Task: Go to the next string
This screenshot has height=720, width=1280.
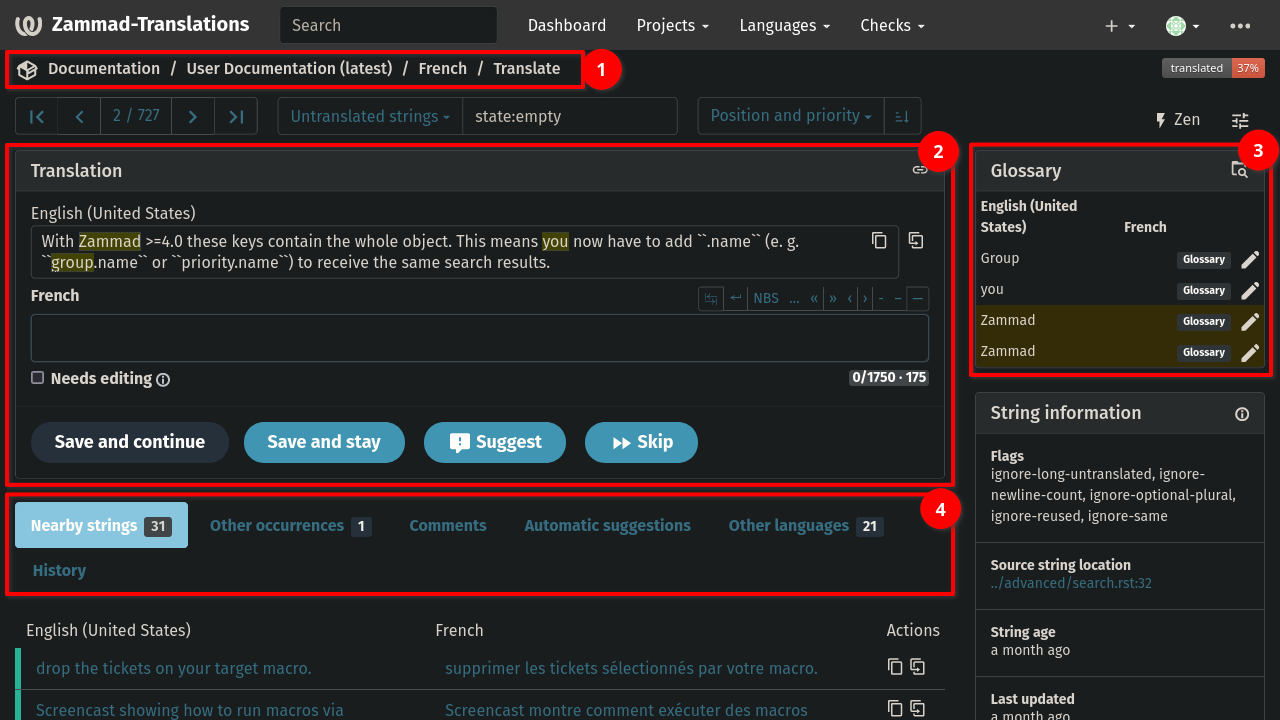Action: (x=193, y=116)
